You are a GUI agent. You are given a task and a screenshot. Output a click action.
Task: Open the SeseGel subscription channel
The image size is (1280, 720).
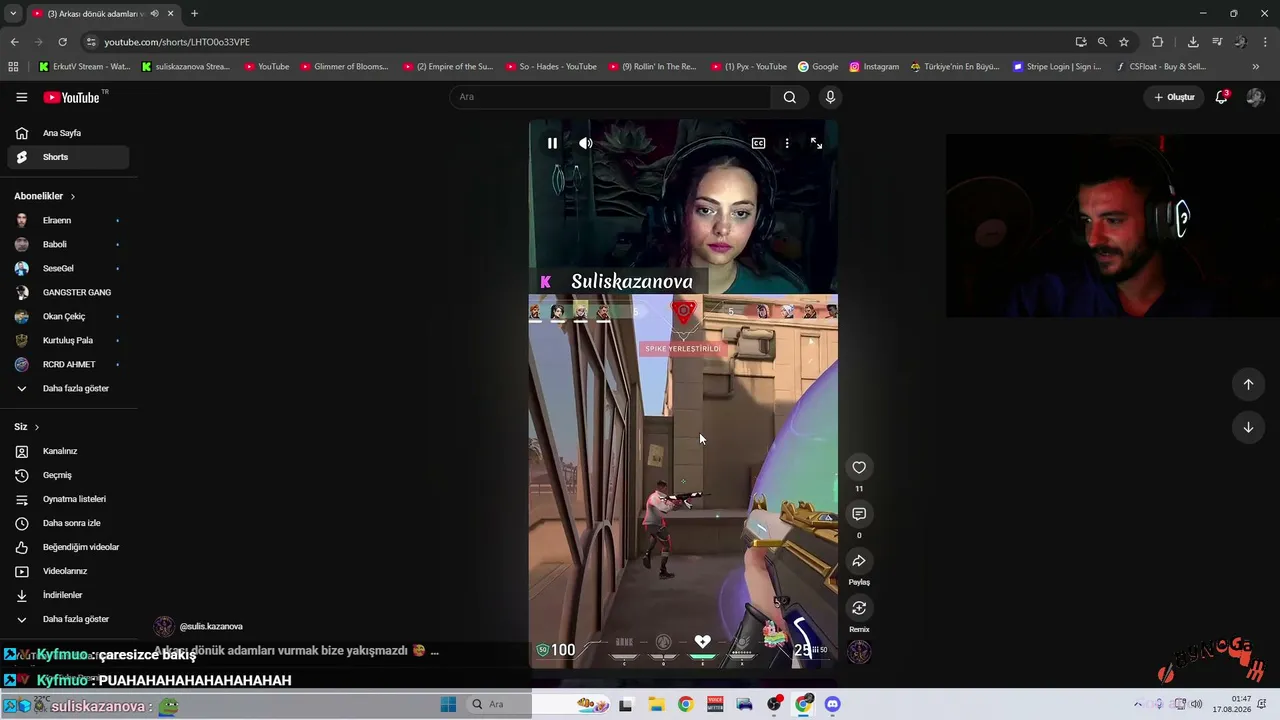[x=68, y=268]
